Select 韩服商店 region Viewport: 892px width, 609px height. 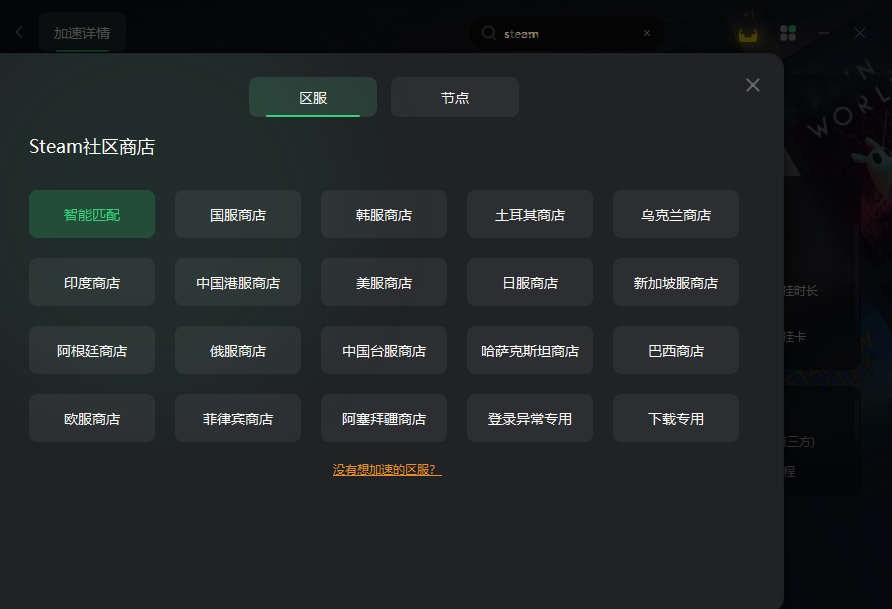point(383,214)
